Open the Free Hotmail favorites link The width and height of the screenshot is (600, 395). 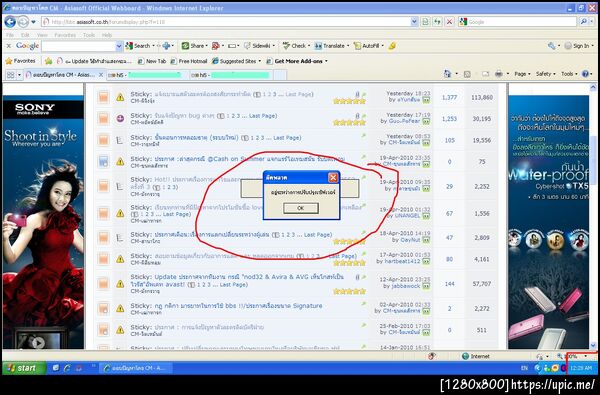pyautogui.click(x=189, y=61)
